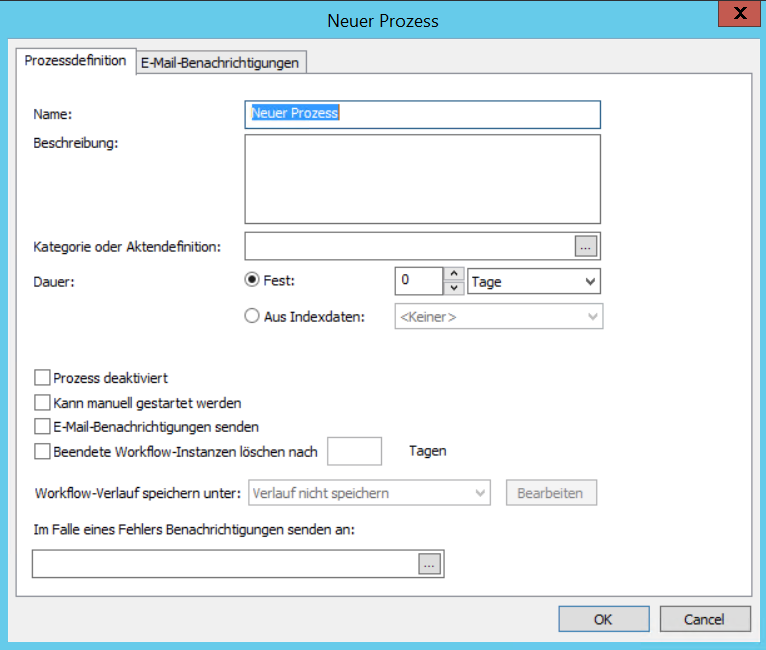Browse for error notification recipients
This screenshot has width=766, height=650.
[x=429, y=564]
